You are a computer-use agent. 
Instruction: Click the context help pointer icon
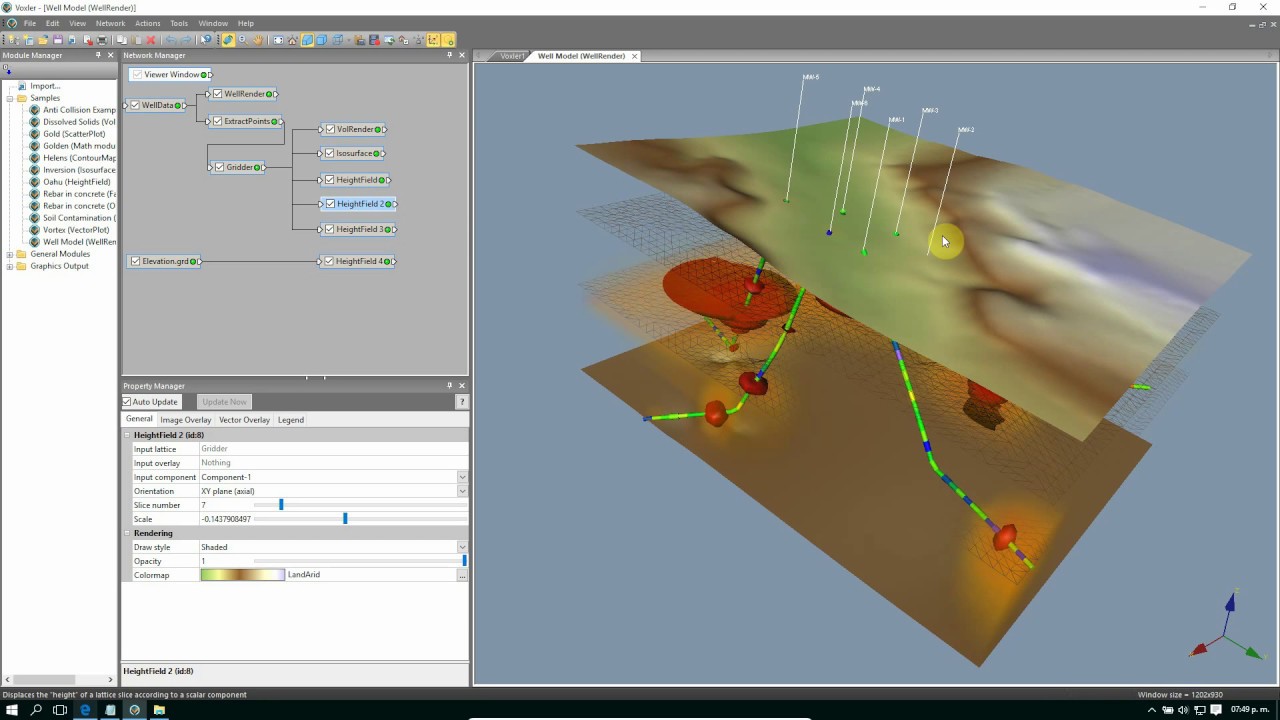(x=206, y=40)
